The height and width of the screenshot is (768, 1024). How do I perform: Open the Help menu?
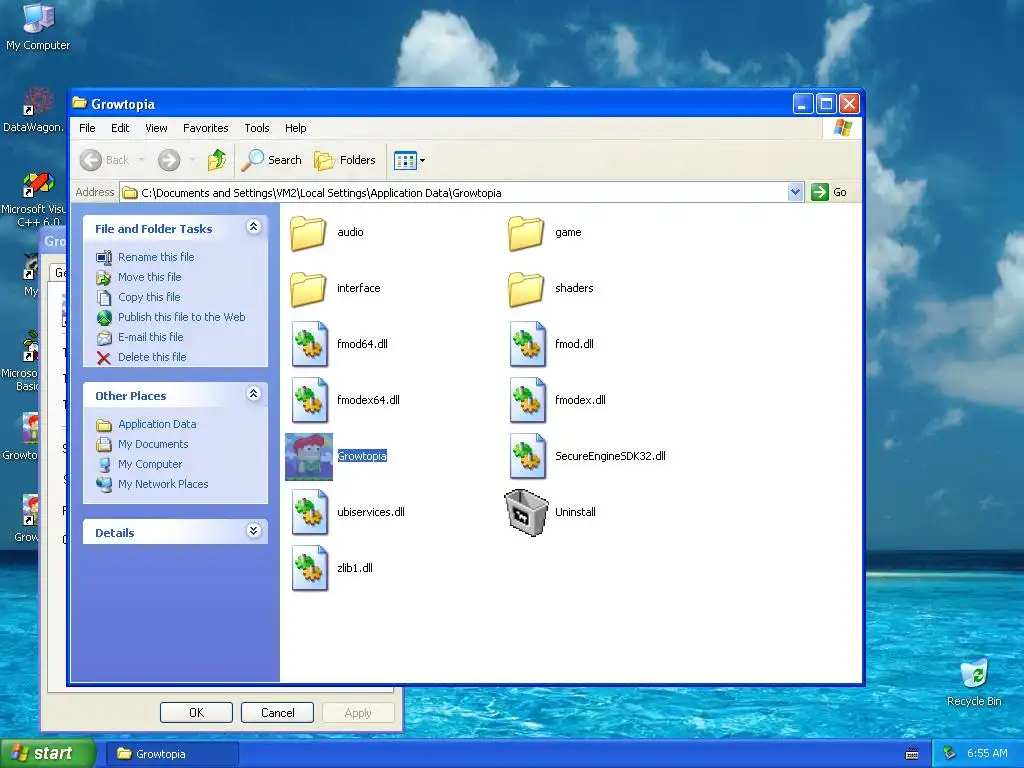pyautogui.click(x=295, y=128)
